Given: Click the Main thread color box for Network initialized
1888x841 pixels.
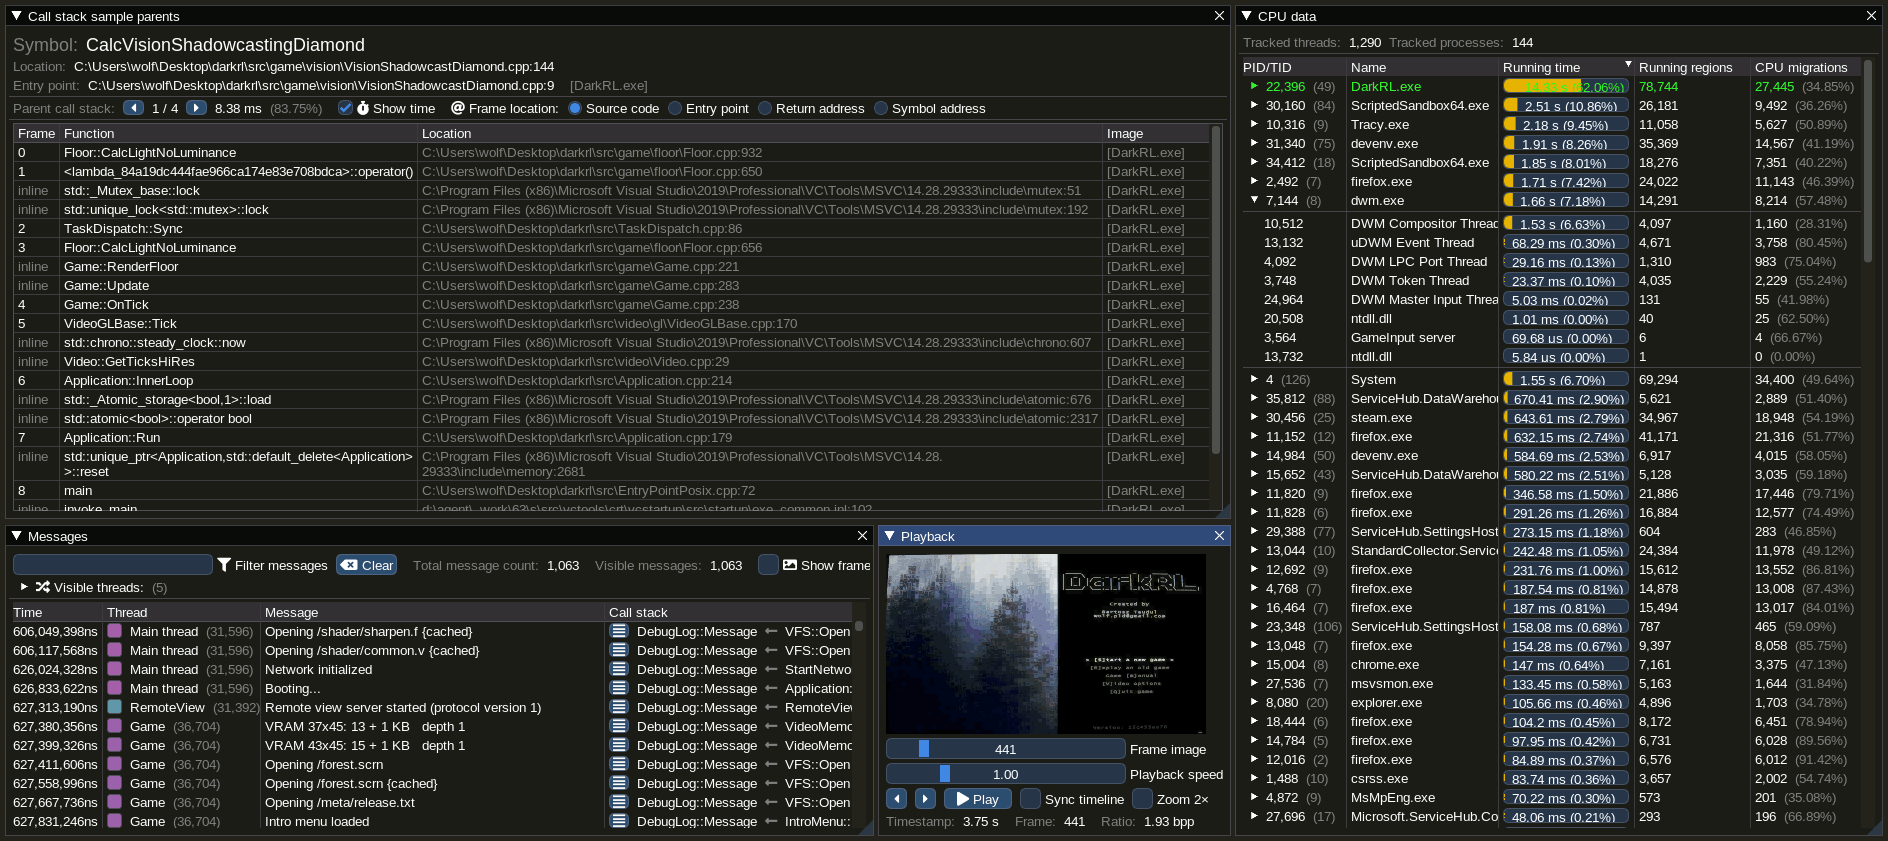Looking at the screenshot, I should 115,670.
